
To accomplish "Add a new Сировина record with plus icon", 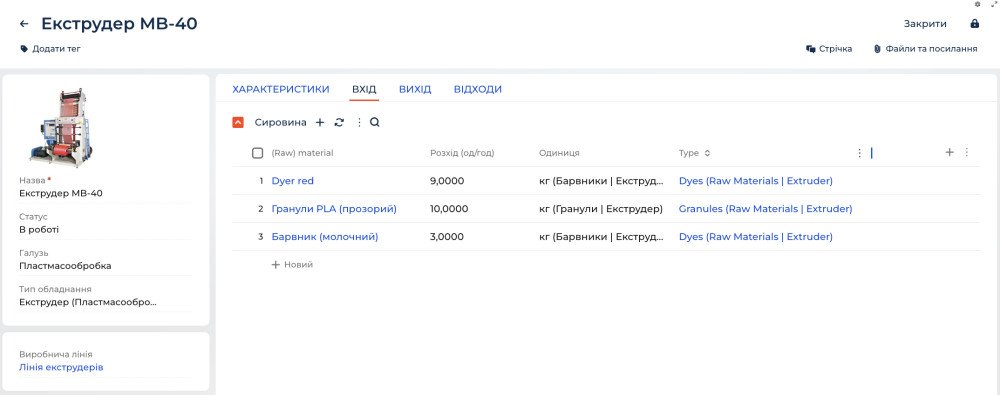I will click(320, 123).
